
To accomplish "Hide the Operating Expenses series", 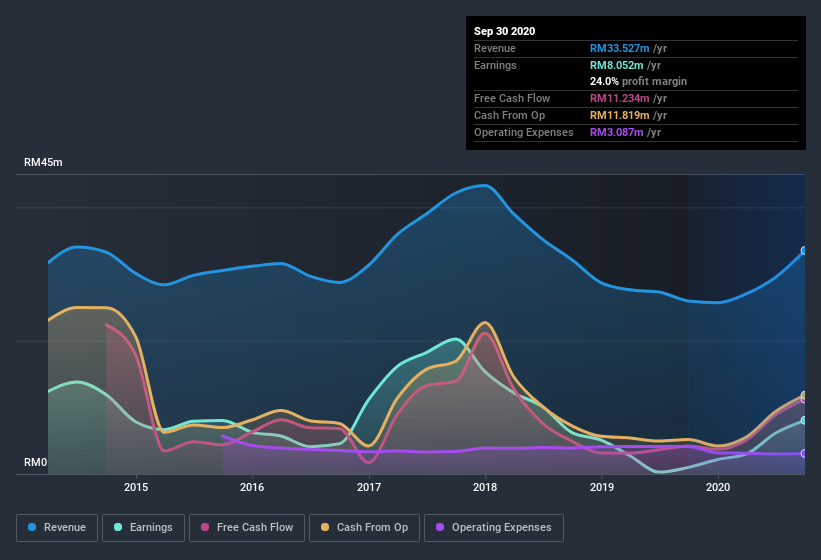I will coord(494,528).
